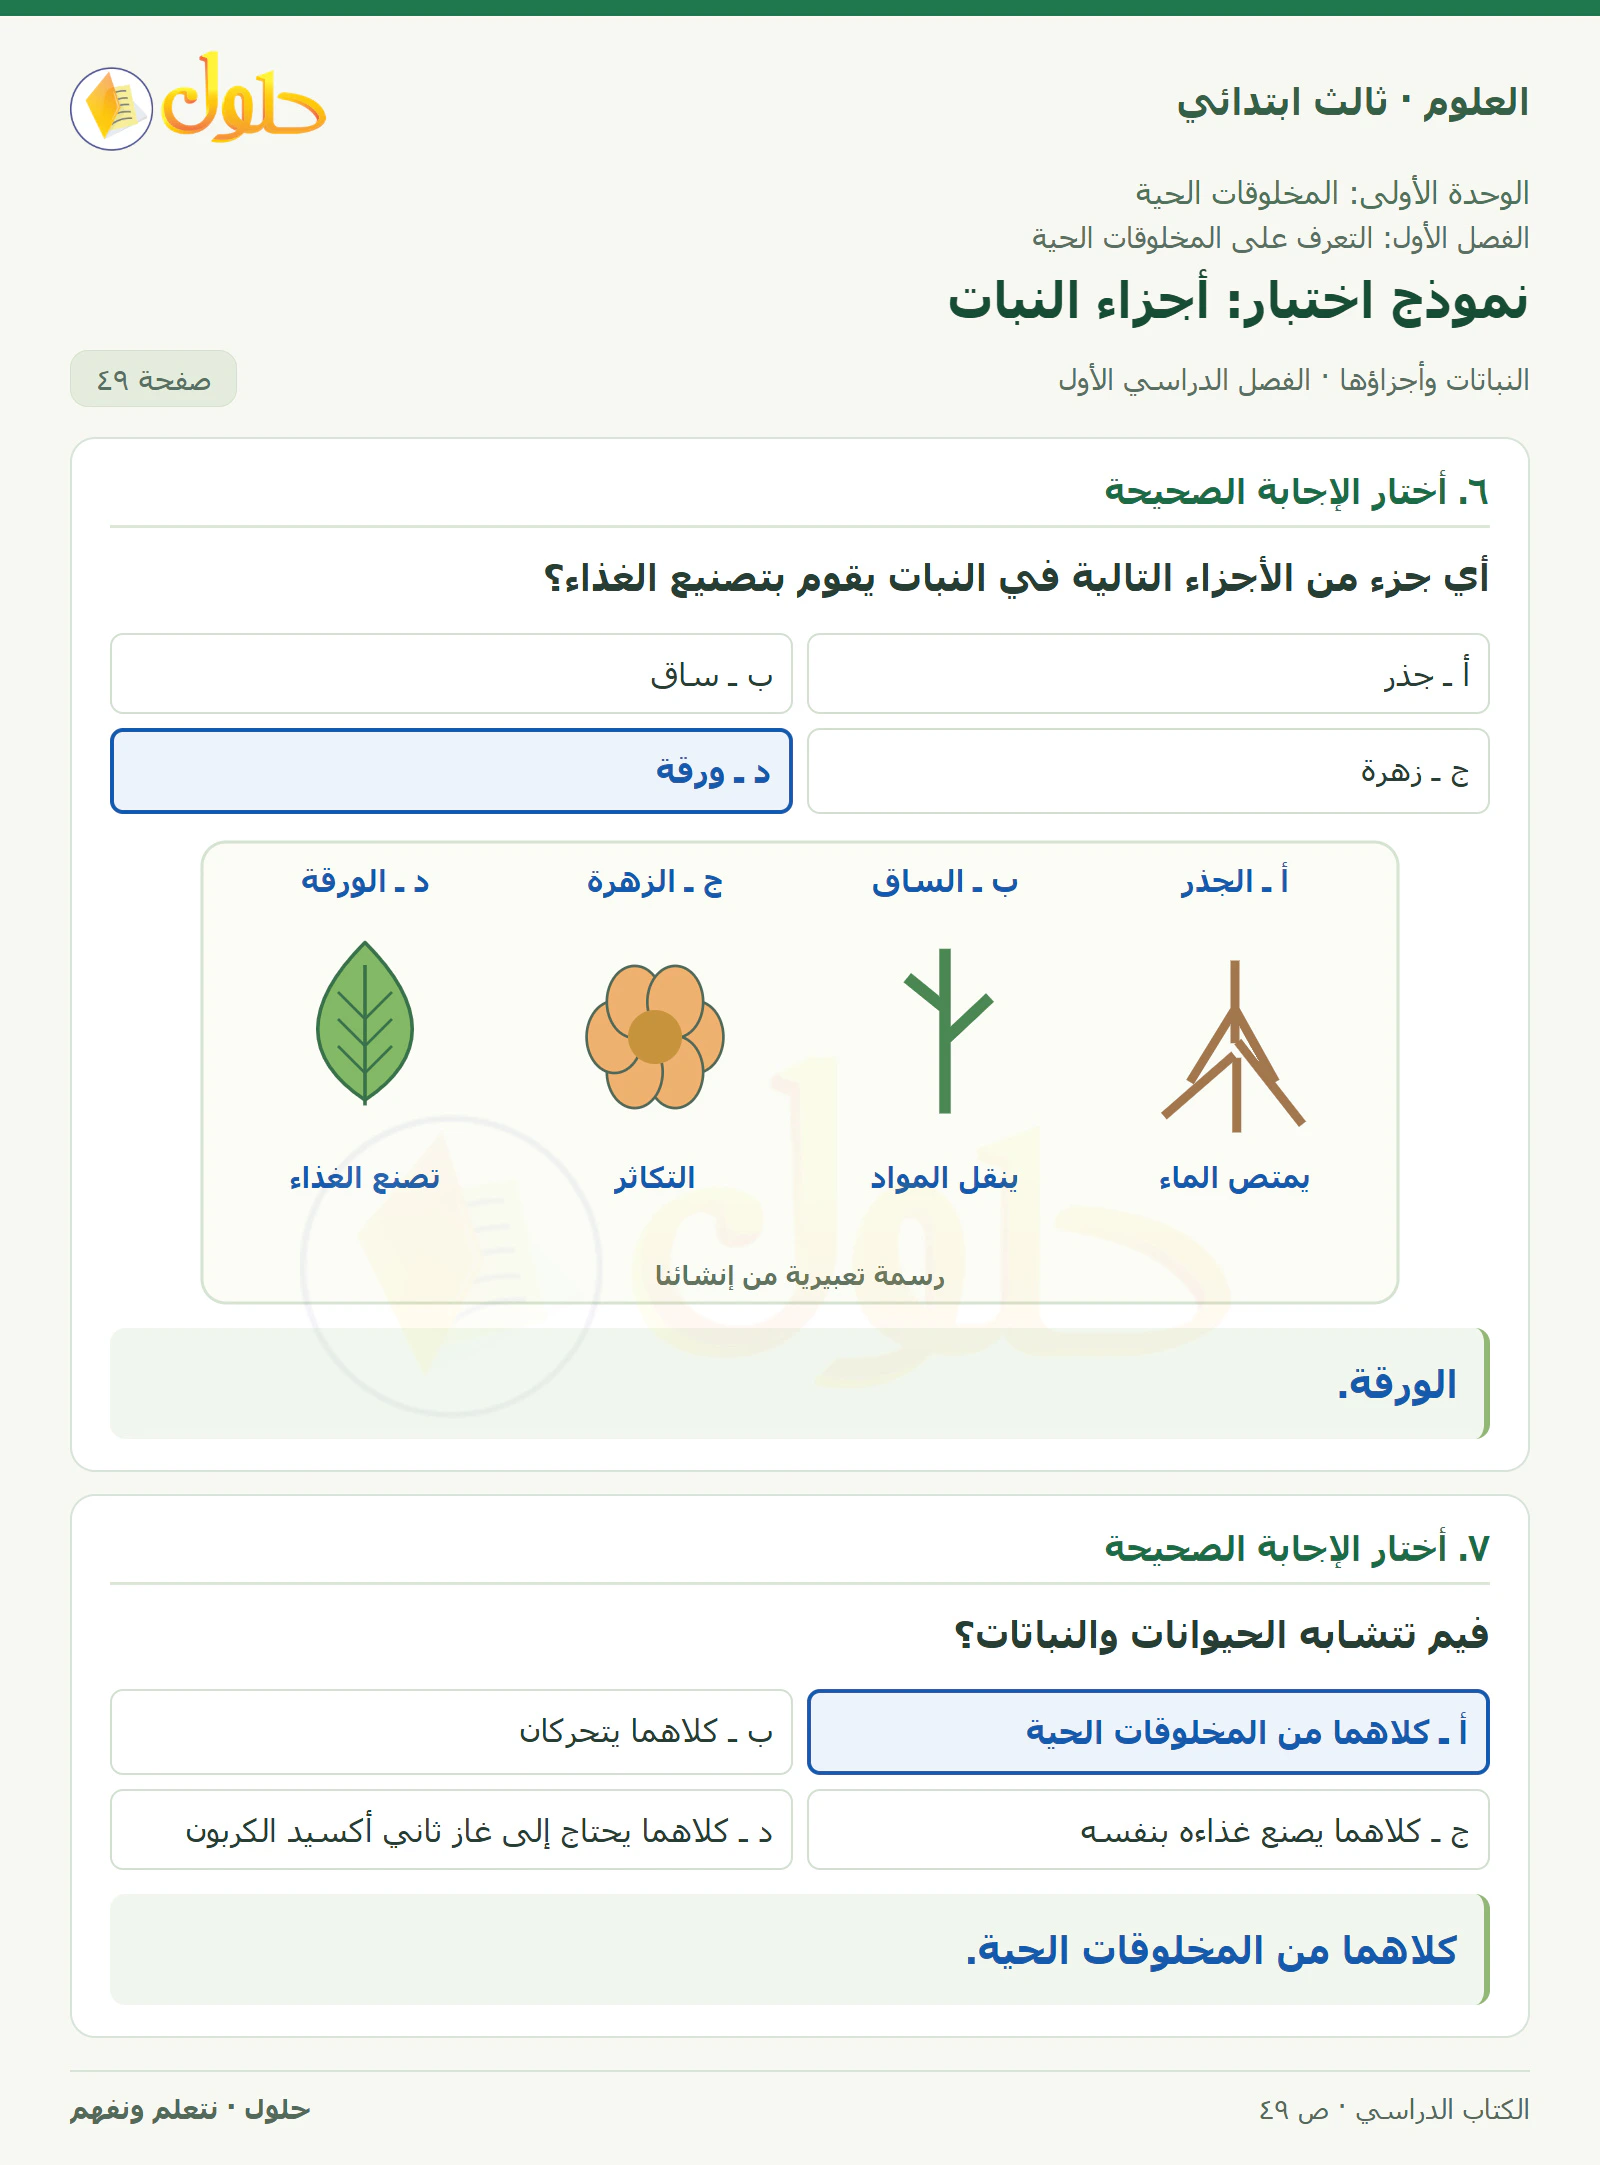Click the header العلوم · ثالث ابتدائي
Screen dimensions: 1600x2165
(x=1352, y=102)
